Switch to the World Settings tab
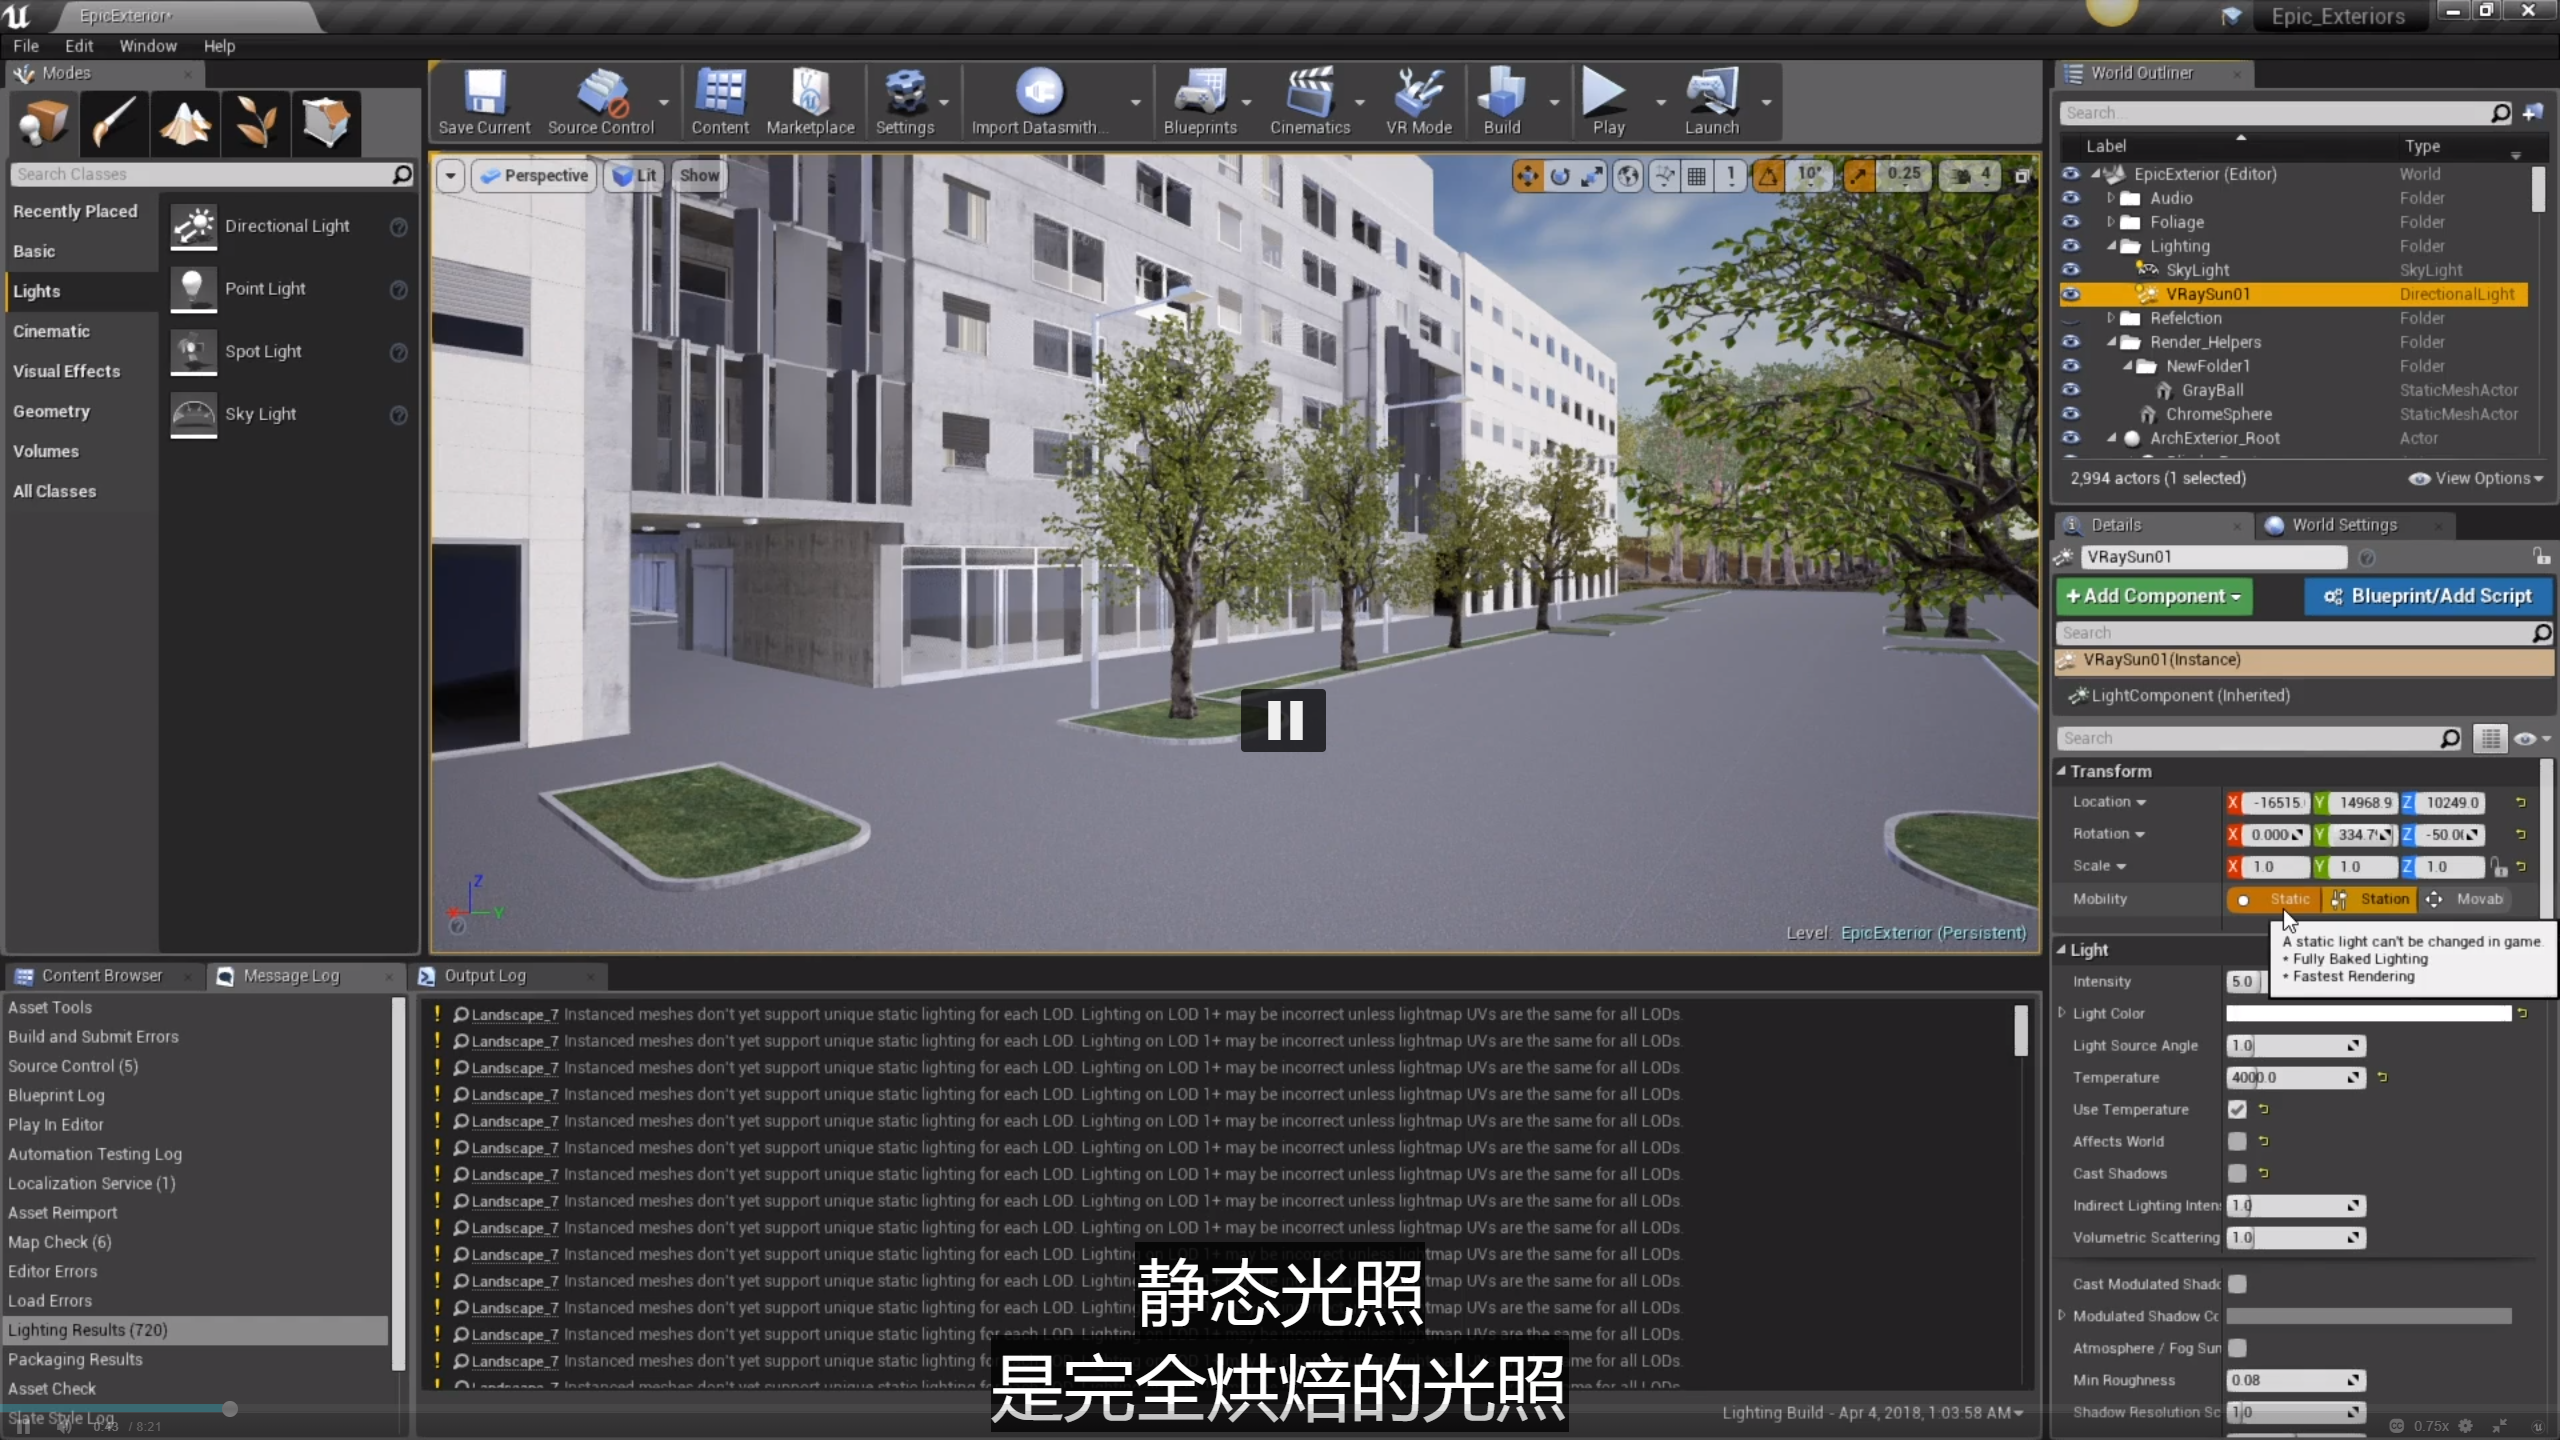 tap(2343, 525)
